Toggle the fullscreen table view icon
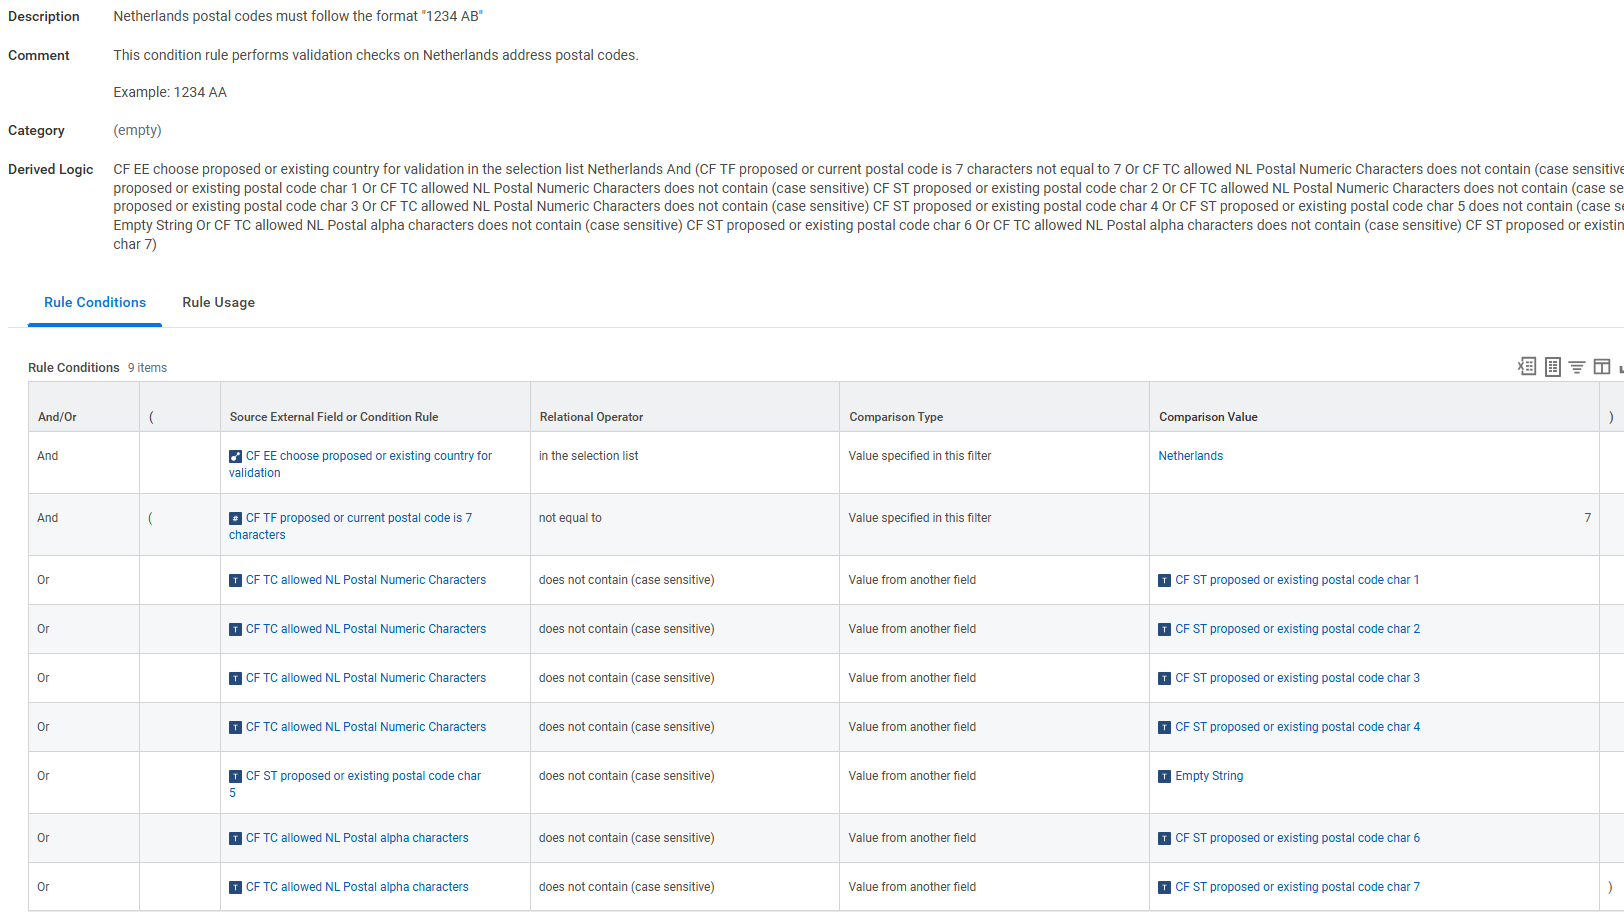The width and height of the screenshot is (1624, 917). click(x=1602, y=367)
